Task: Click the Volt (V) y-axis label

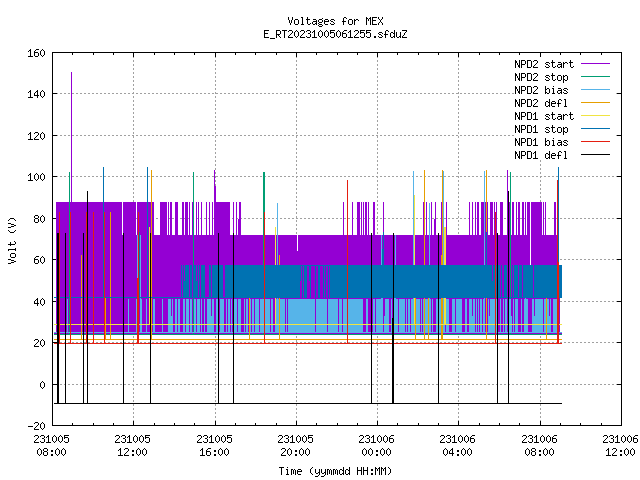Action: point(12,240)
